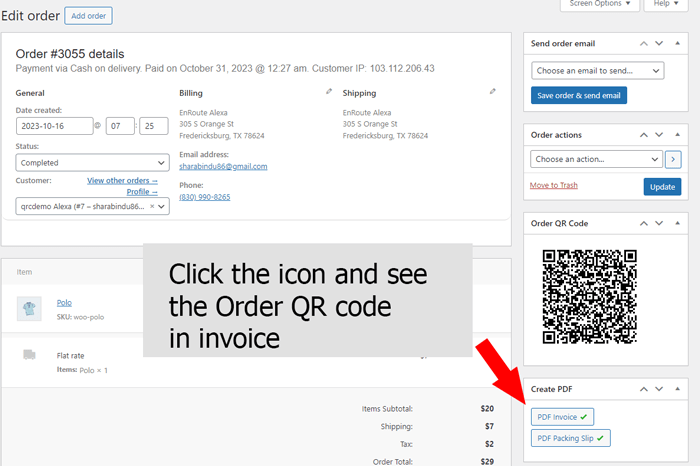Click the Tax value $2
Image resolution: width=700 pixels, height=466 pixels.
click(489, 444)
